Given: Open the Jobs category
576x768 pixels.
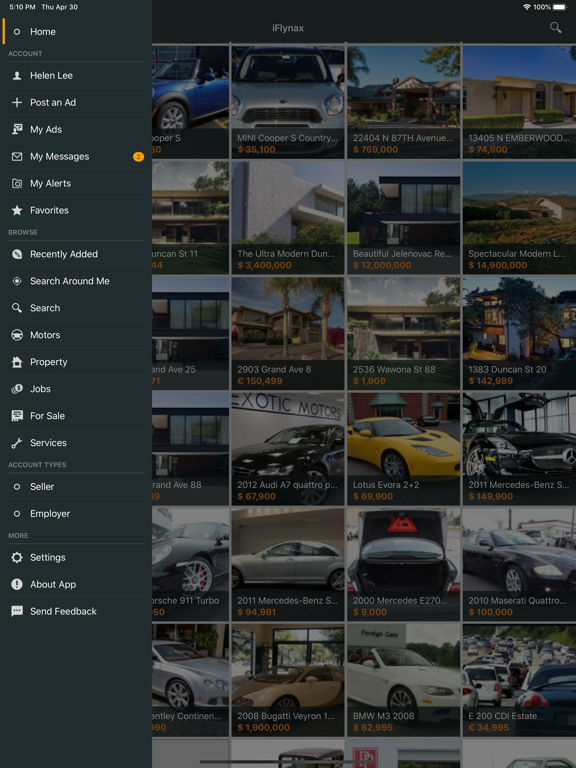Looking at the screenshot, I should pos(76,389).
